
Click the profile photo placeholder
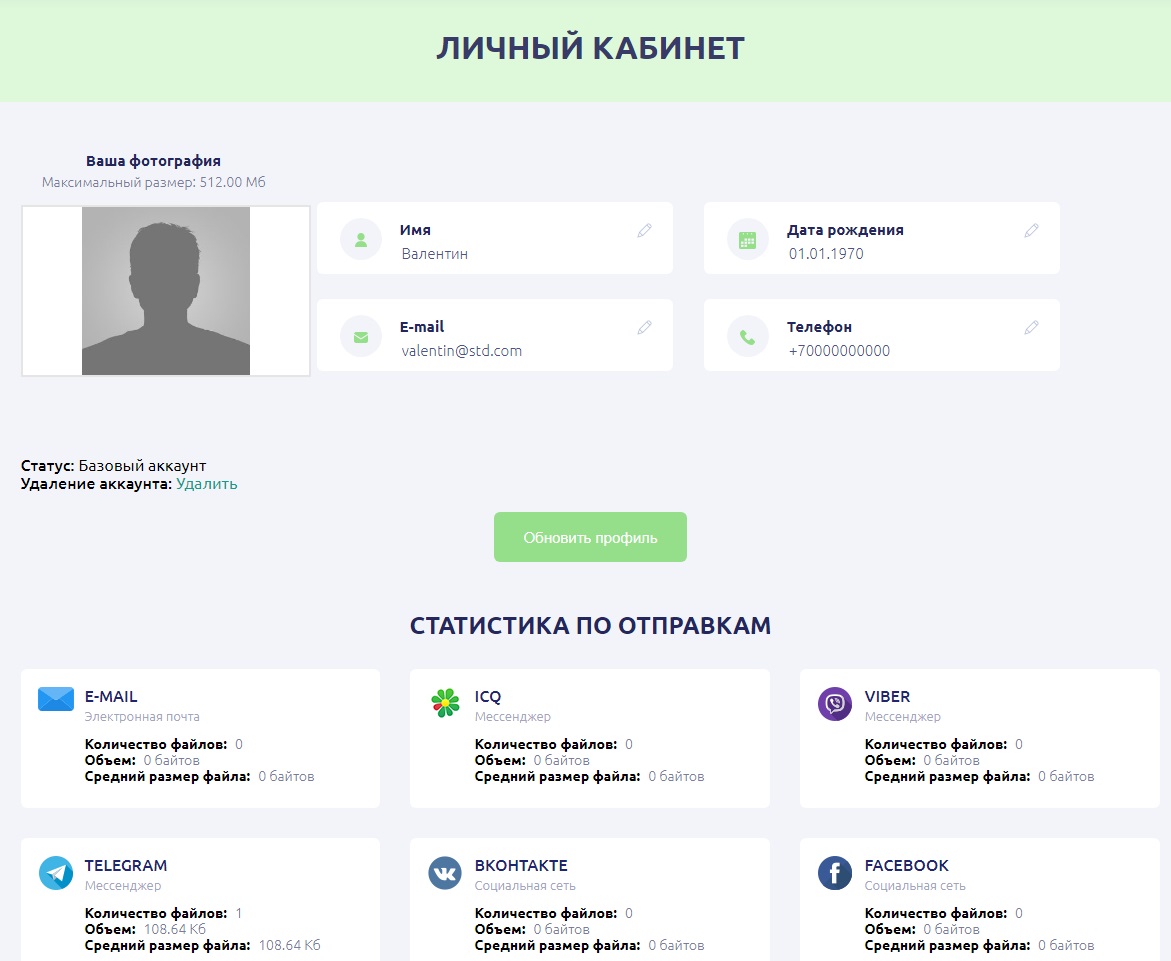coord(166,291)
